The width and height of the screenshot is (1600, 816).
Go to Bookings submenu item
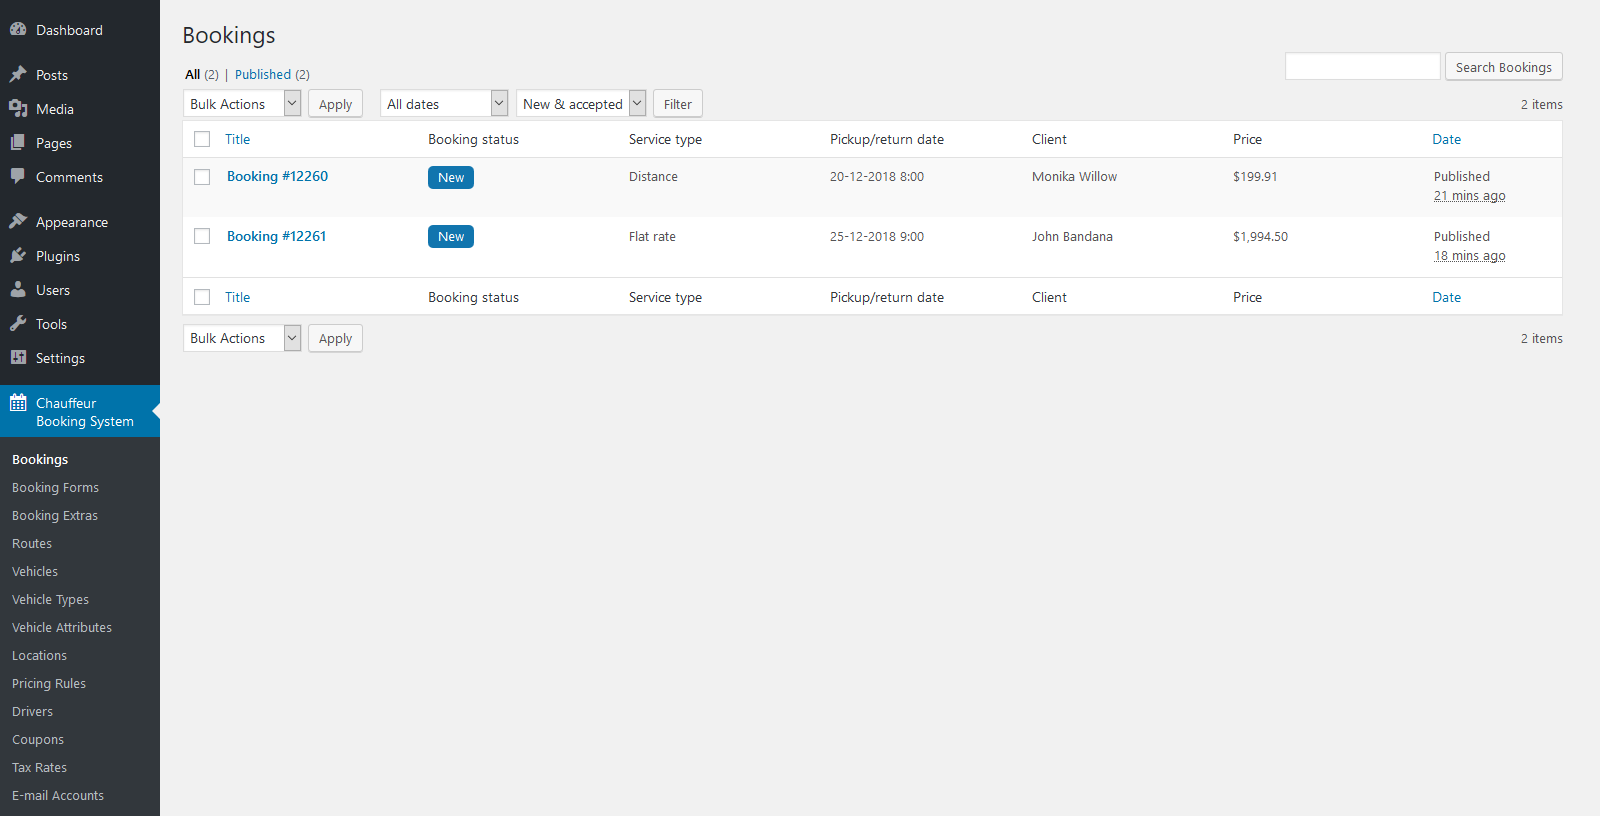40,459
